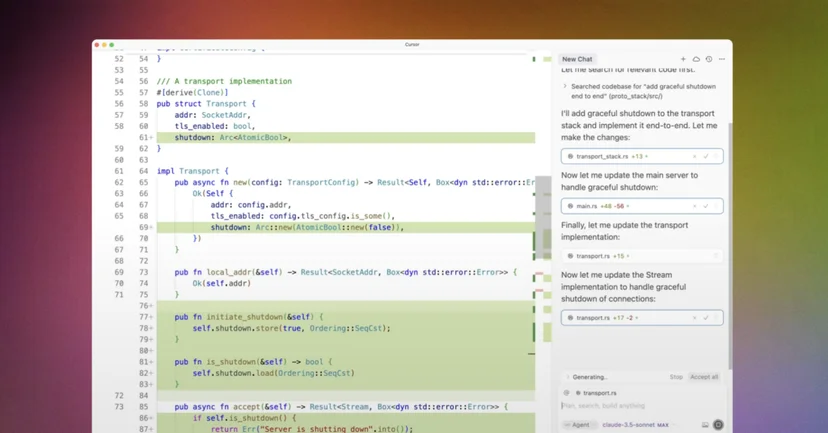828x433 pixels.
Task: Click the chat prompt input field
Action: click(x=642, y=406)
